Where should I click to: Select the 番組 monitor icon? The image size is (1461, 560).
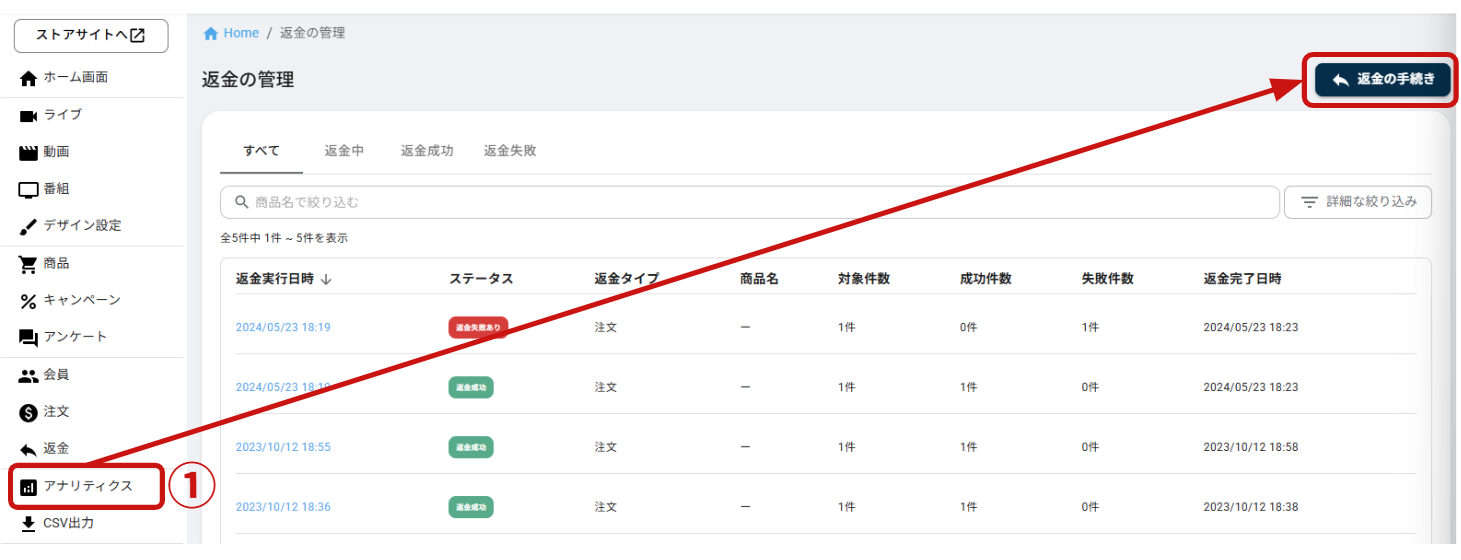tap(28, 190)
